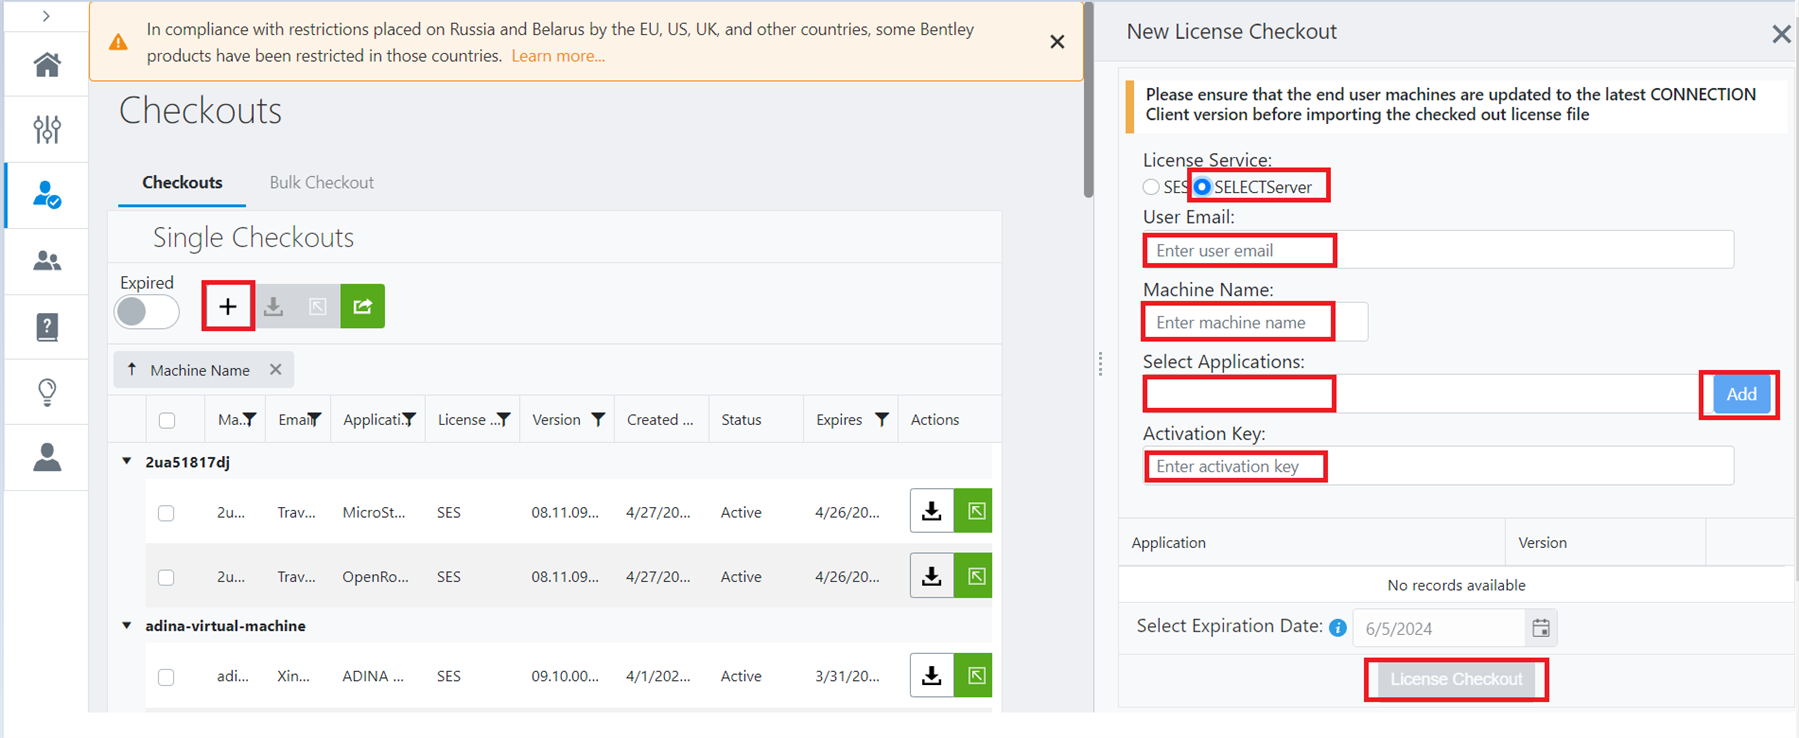
Task: Click the info icon beside Select Expiration Date
Action: pyautogui.click(x=1338, y=628)
